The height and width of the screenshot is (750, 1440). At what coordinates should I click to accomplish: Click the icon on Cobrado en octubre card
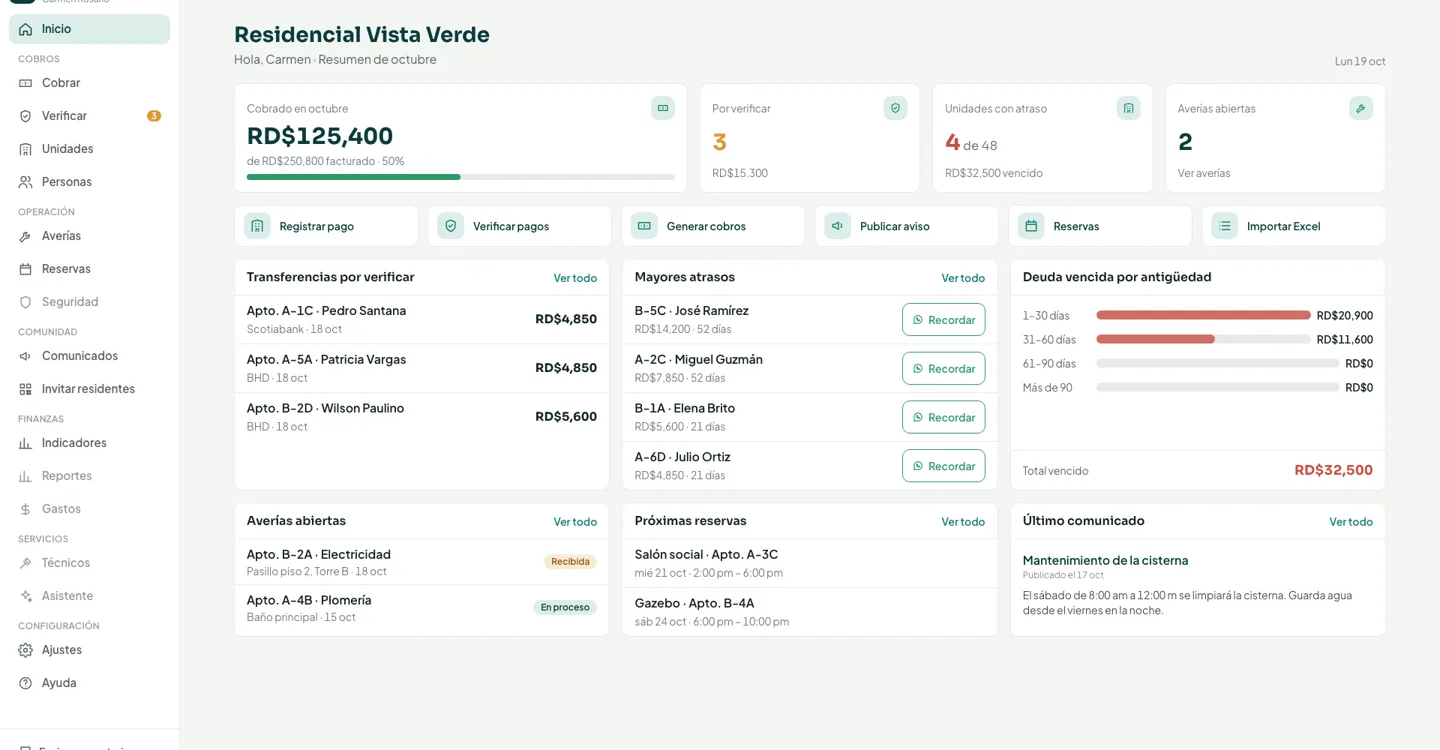coord(663,108)
